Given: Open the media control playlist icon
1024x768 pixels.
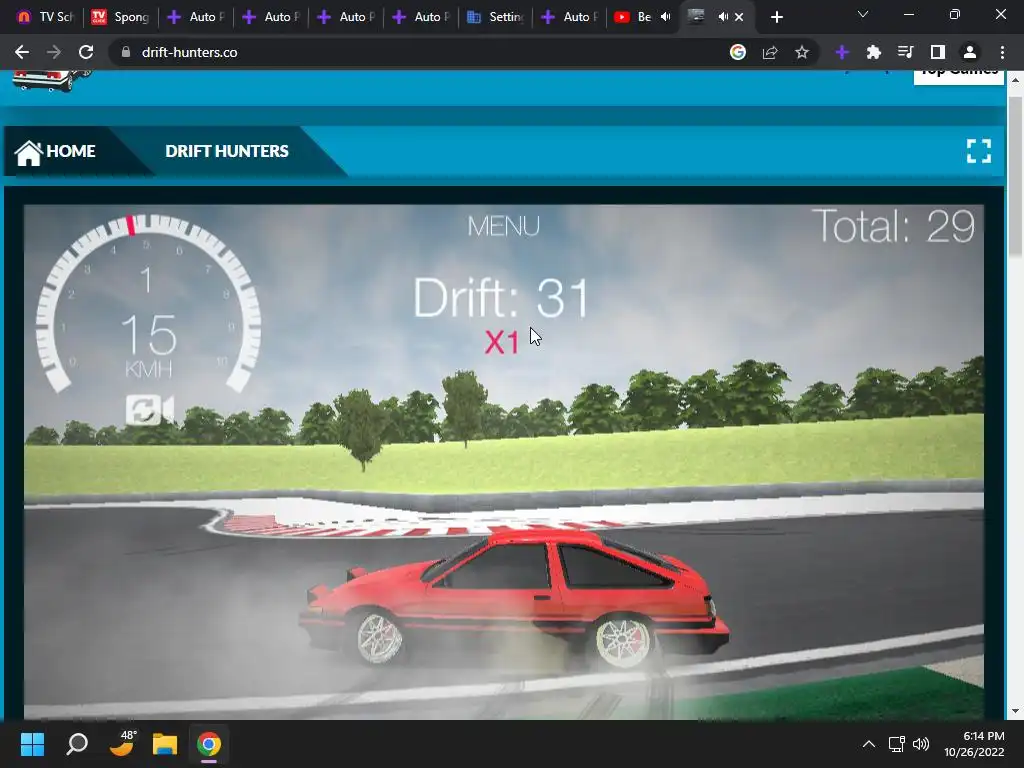Looking at the screenshot, I should point(906,52).
